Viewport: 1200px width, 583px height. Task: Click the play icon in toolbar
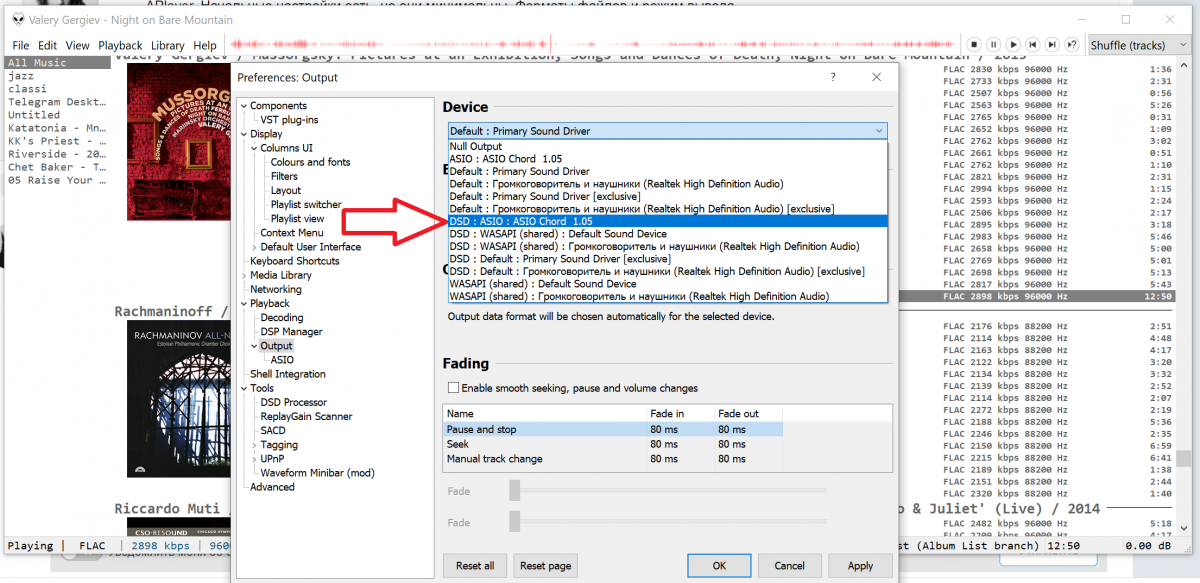pos(1013,45)
